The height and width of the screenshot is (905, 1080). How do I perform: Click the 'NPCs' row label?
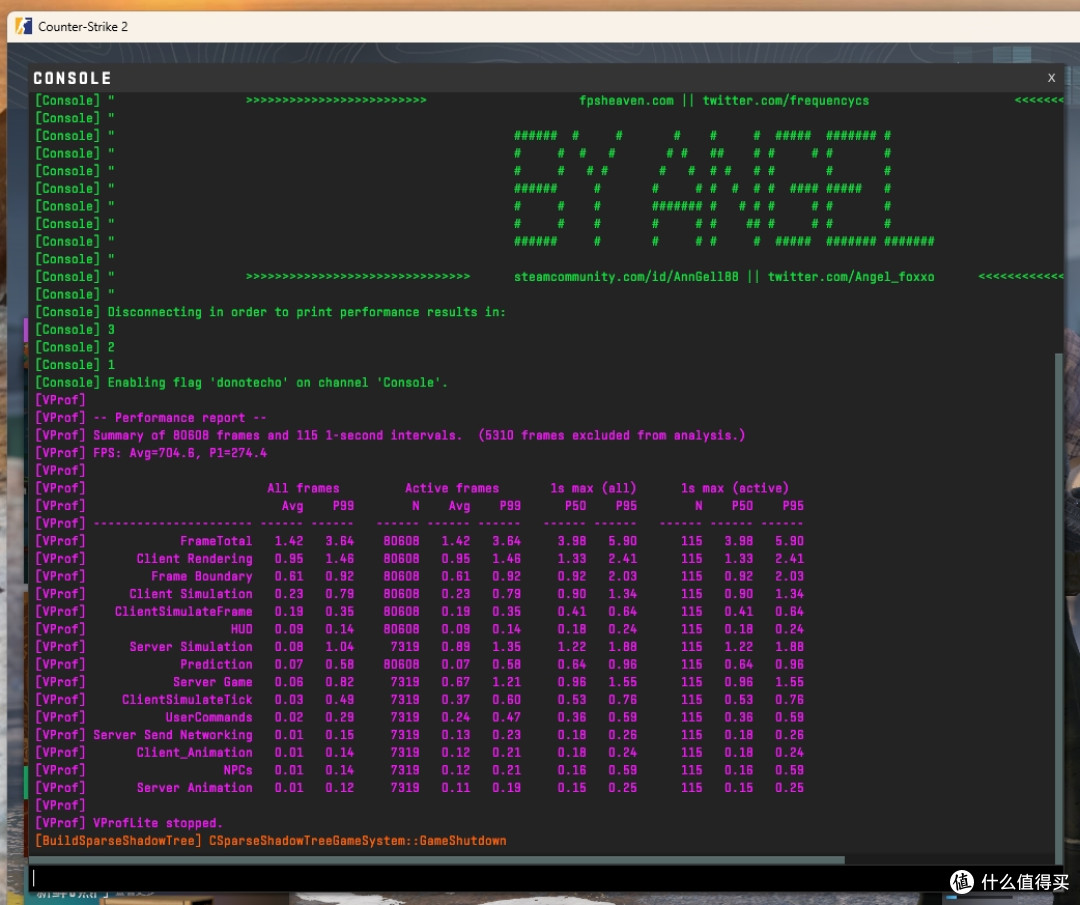pyautogui.click(x=238, y=770)
